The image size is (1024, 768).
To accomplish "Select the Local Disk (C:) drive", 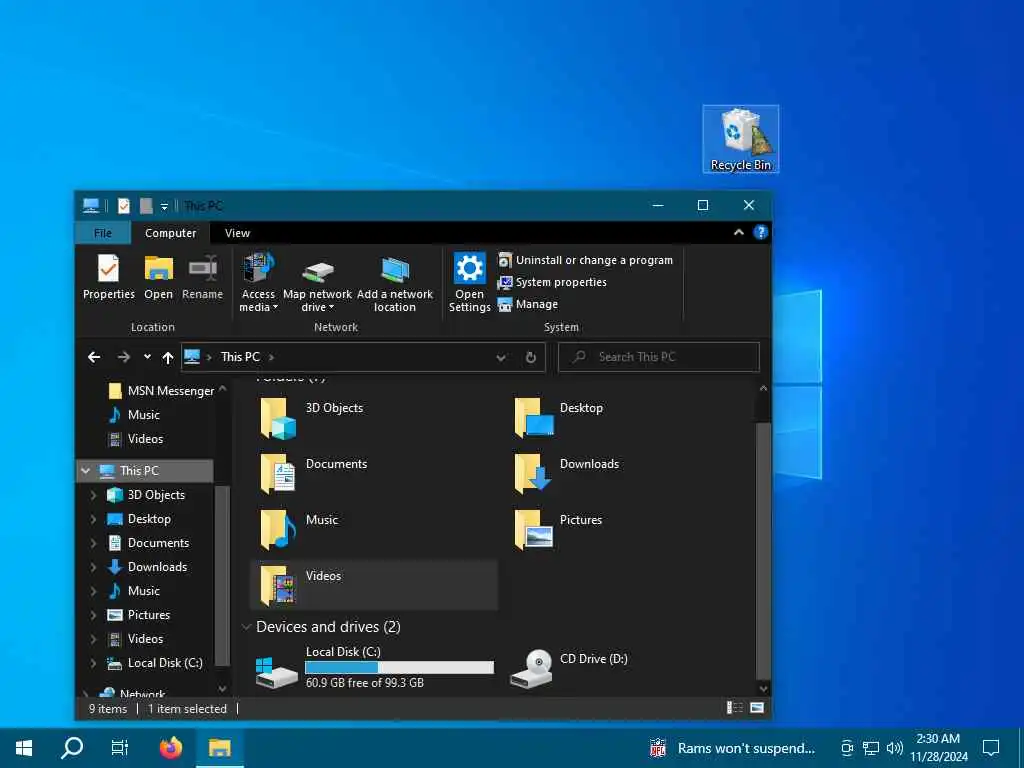I will tap(374, 667).
